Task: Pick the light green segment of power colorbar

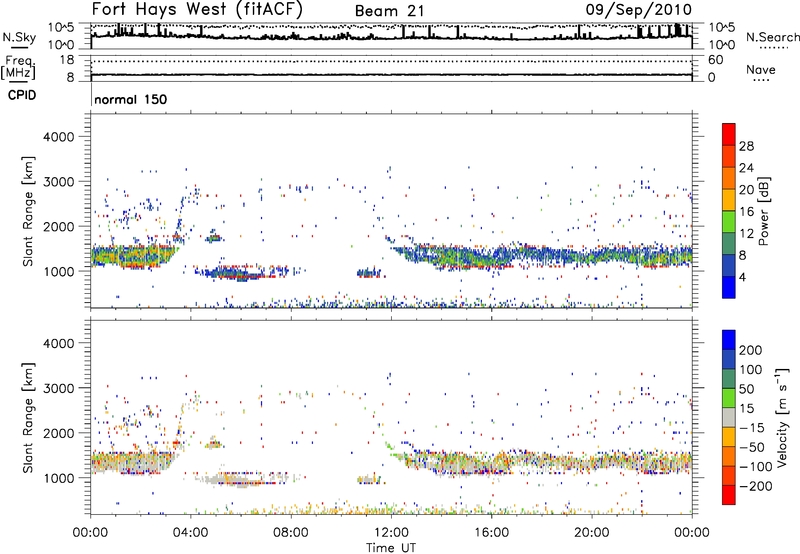Action: click(729, 222)
